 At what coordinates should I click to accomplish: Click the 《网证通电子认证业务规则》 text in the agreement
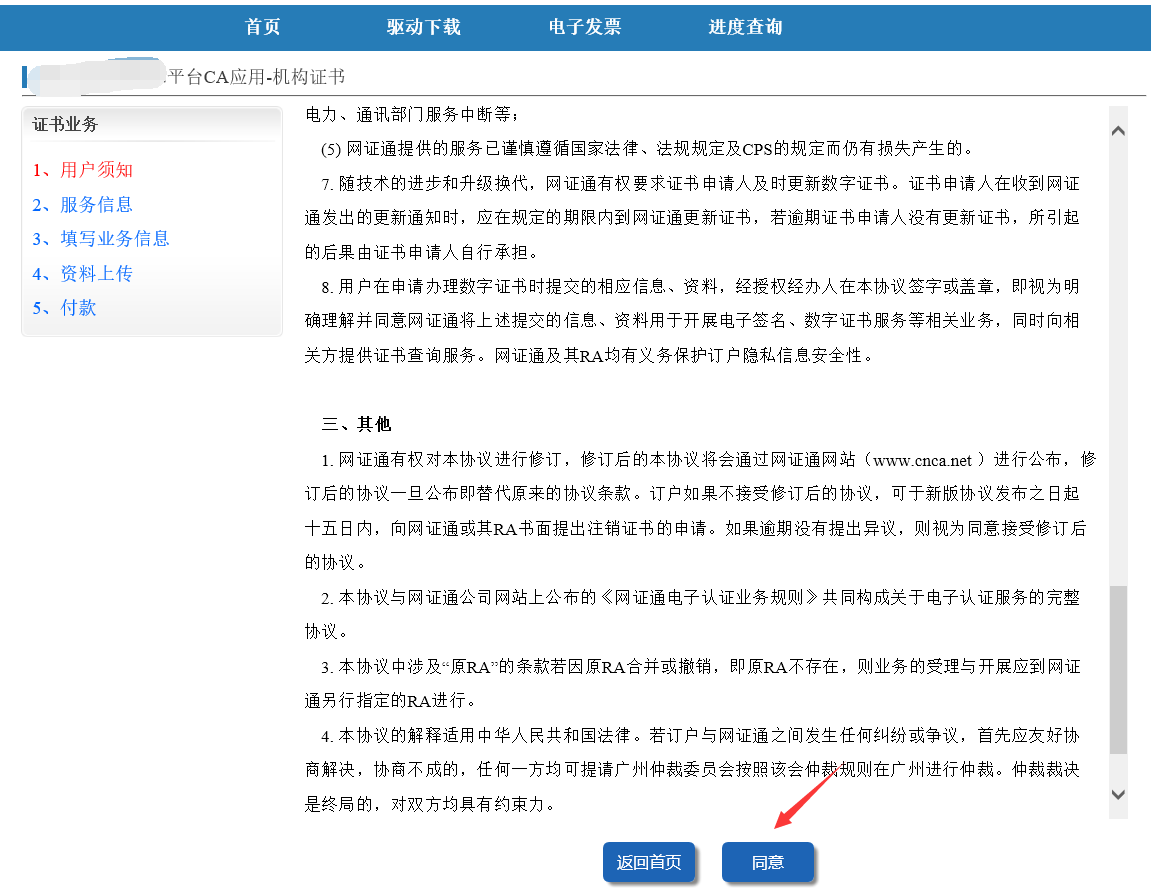click(x=711, y=598)
